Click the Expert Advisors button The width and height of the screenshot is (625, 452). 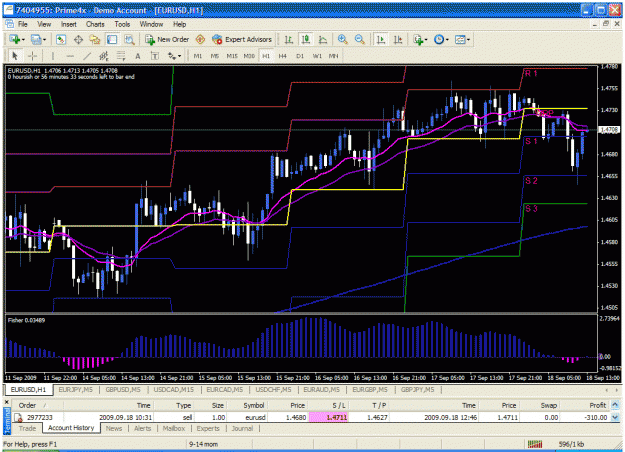[x=242, y=39]
